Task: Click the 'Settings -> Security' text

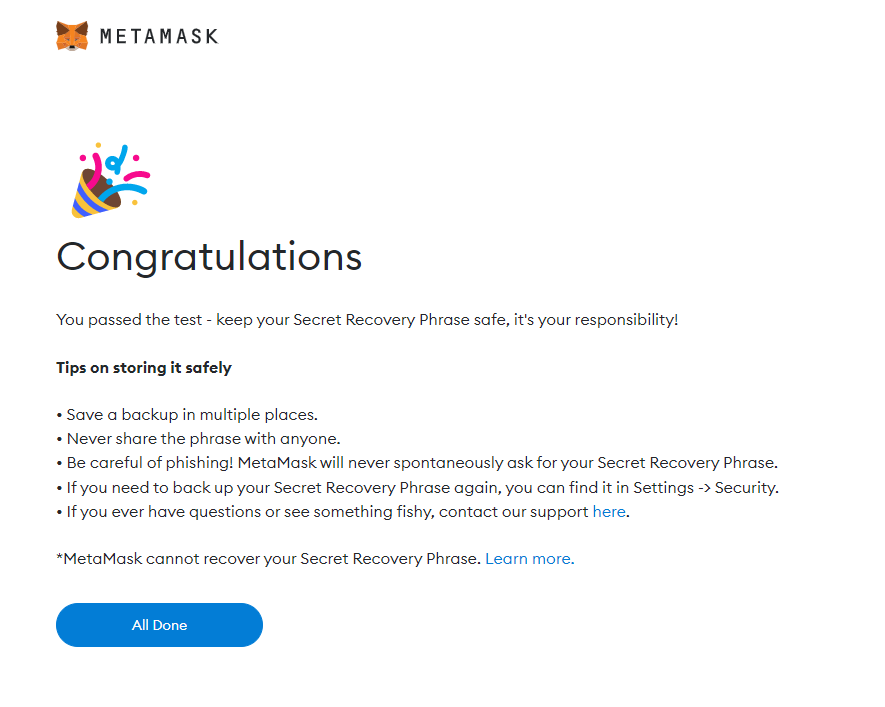Action: point(706,488)
